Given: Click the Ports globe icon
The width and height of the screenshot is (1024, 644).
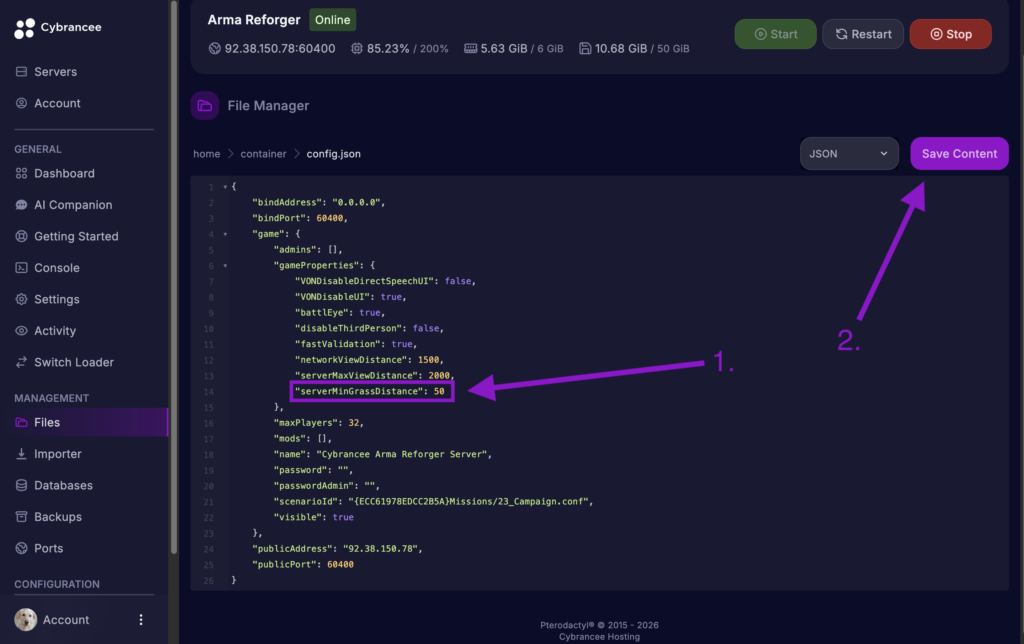Looking at the screenshot, I should click(x=22, y=548).
